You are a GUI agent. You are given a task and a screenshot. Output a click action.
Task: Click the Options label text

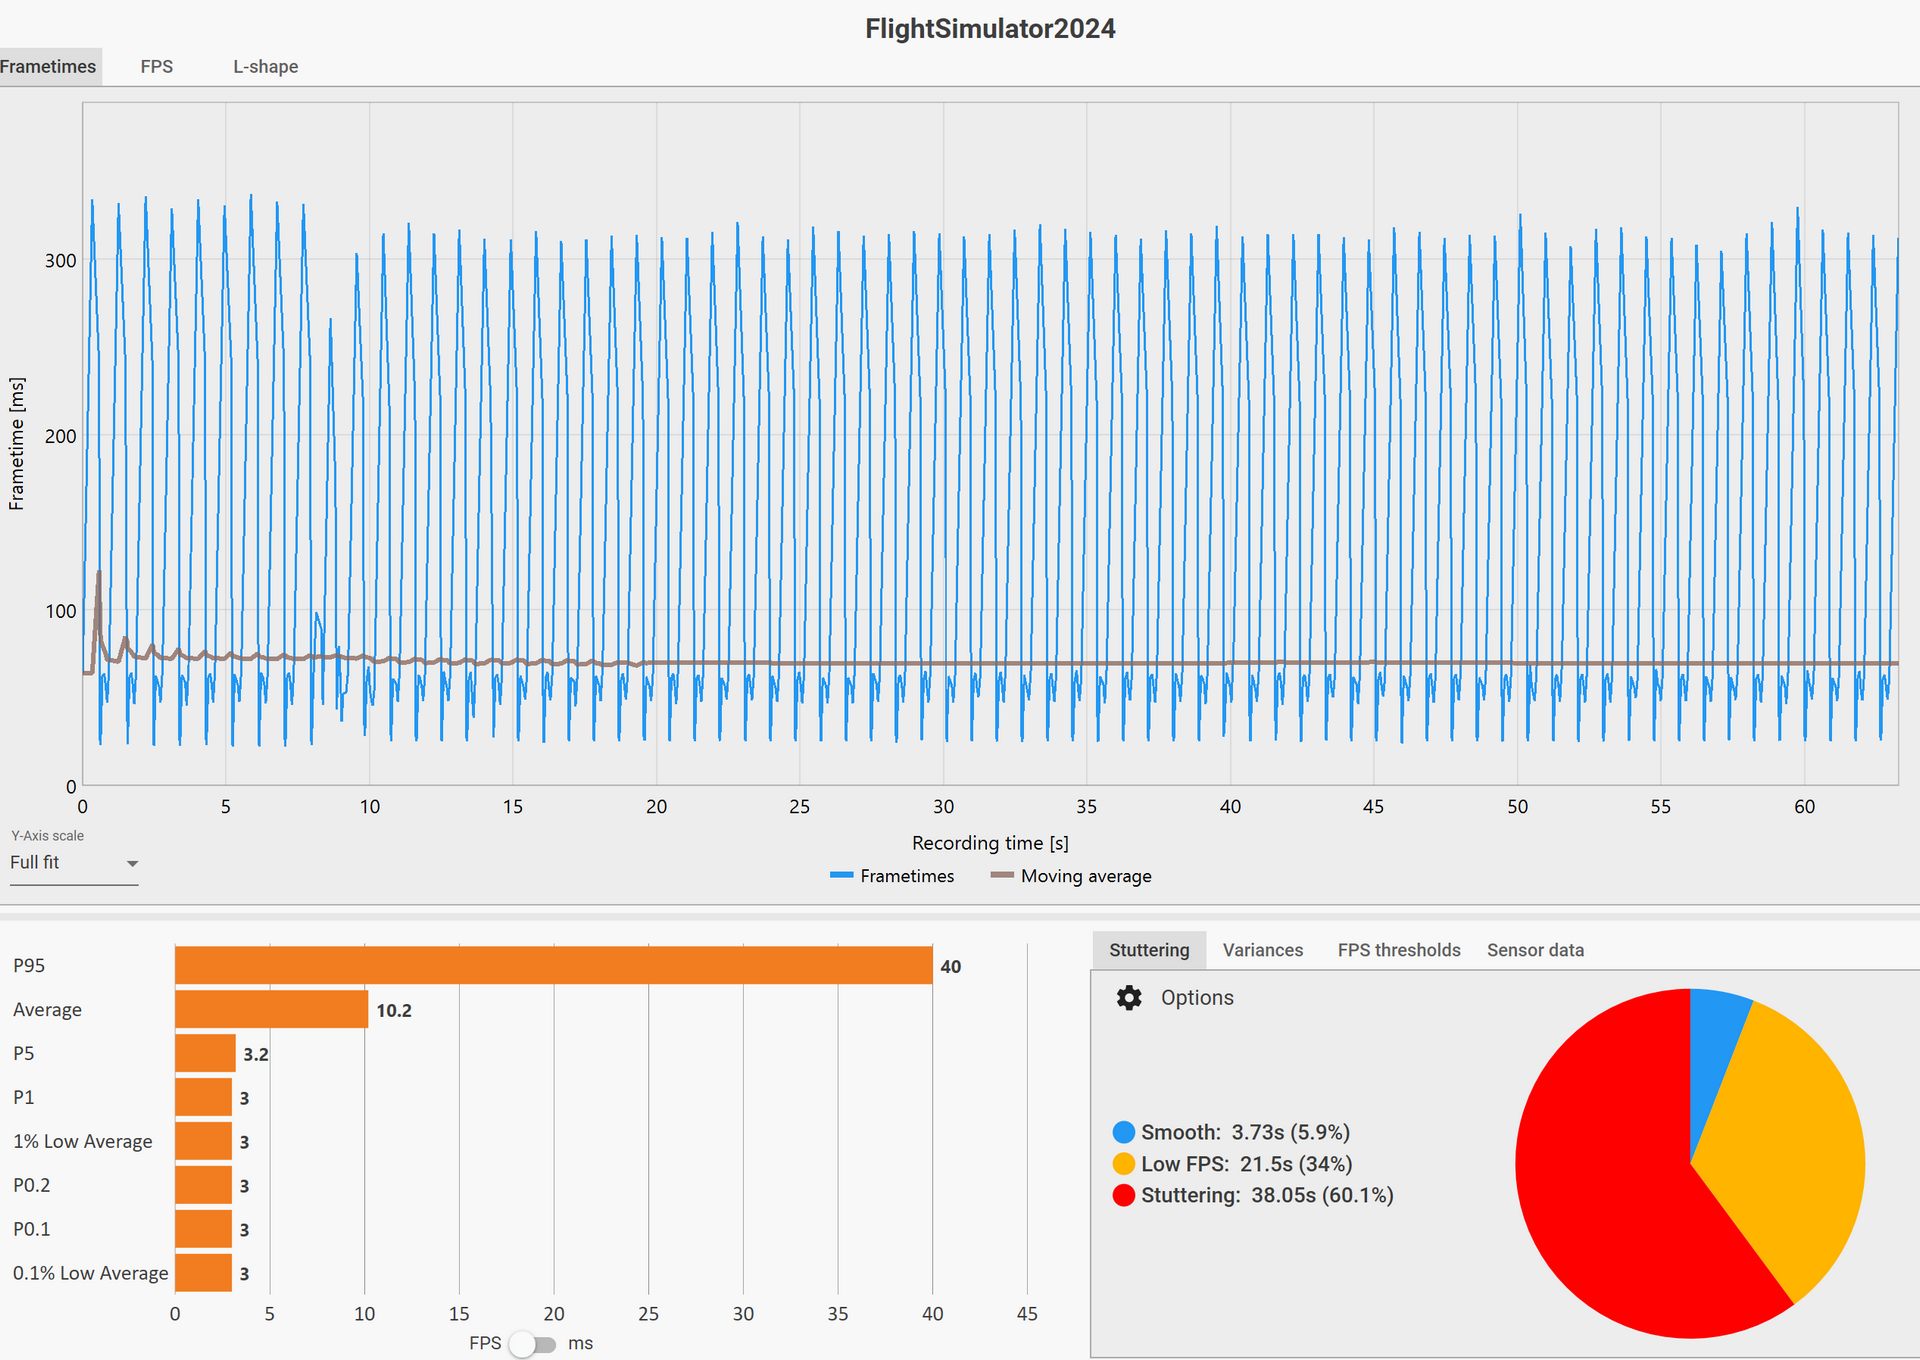(x=1197, y=998)
